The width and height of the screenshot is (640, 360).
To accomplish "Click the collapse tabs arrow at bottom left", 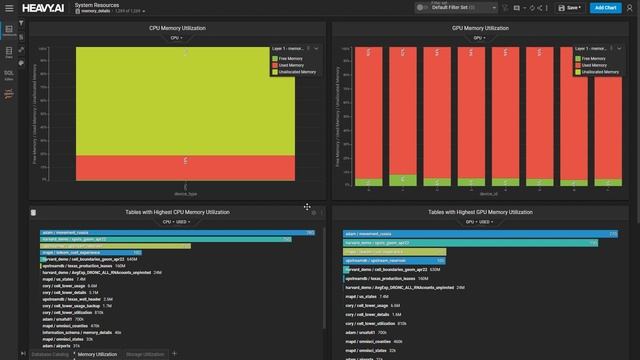I will tap(23, 353).
